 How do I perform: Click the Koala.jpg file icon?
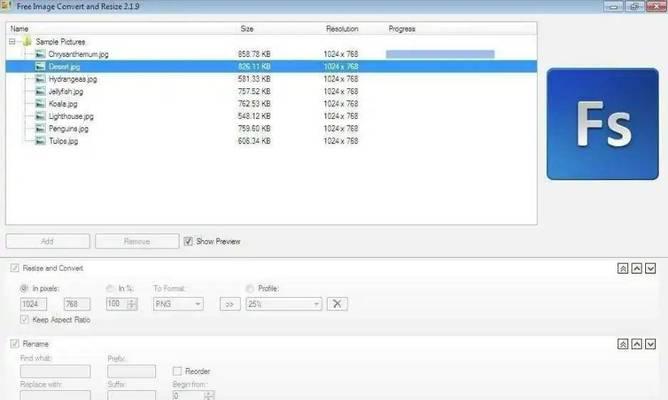point(40,104)
